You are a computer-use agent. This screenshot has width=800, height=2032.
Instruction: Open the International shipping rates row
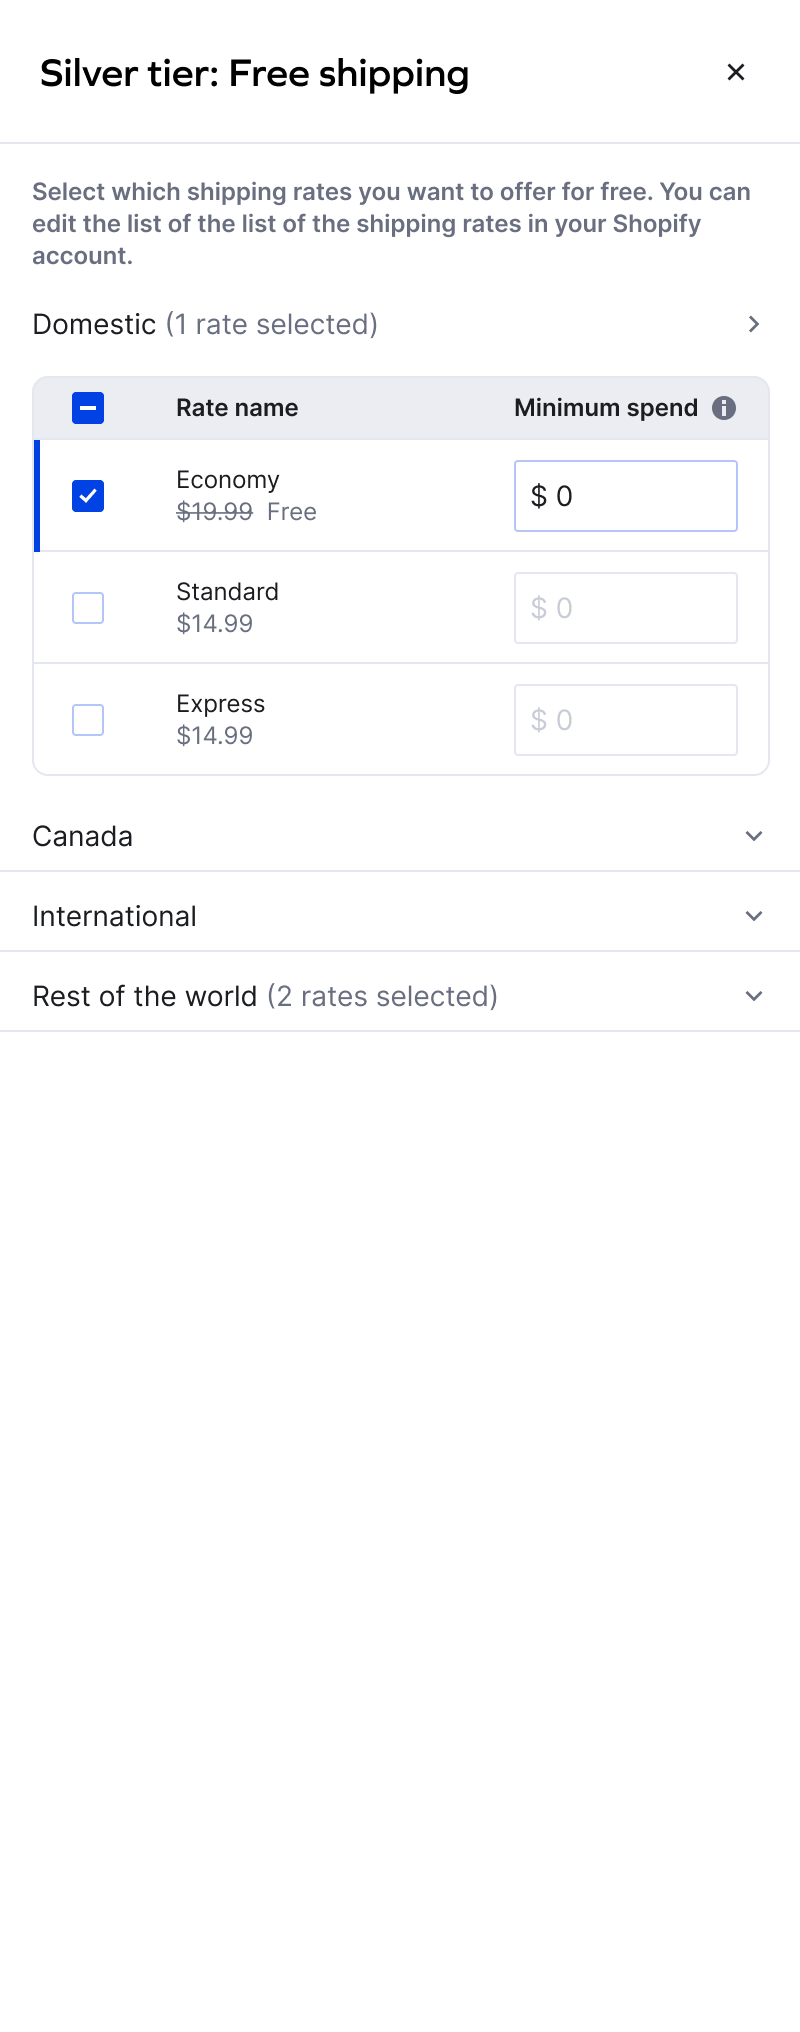115,916
